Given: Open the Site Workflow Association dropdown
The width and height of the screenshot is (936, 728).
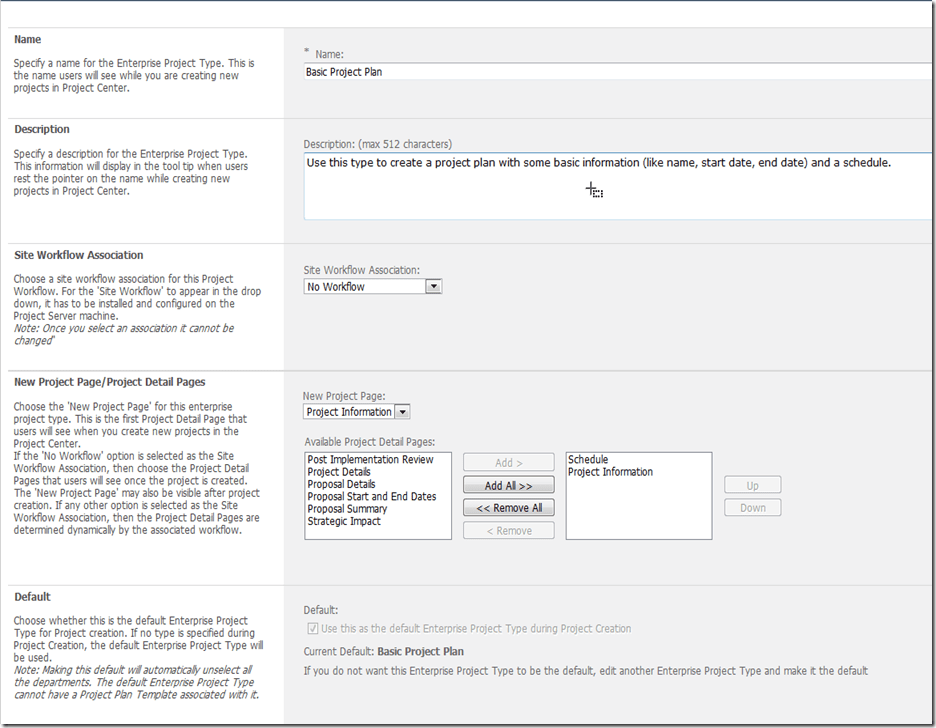Looking at the screenshot, I should click(x=372, y=287).
